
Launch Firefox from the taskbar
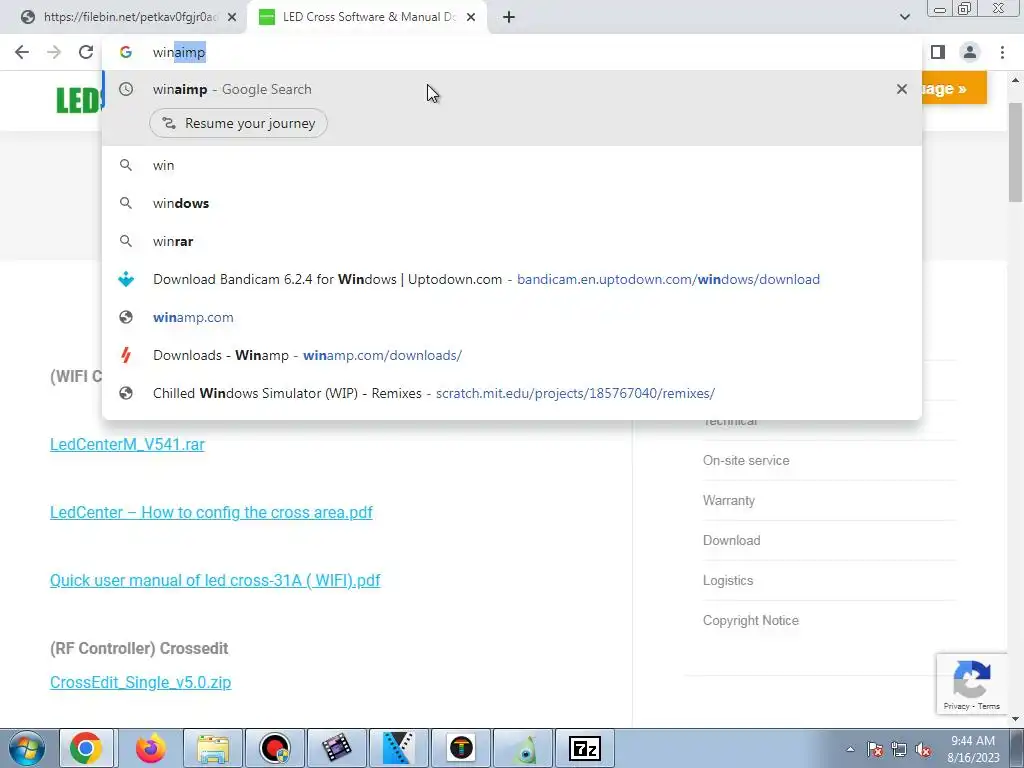tap(151, 748)
